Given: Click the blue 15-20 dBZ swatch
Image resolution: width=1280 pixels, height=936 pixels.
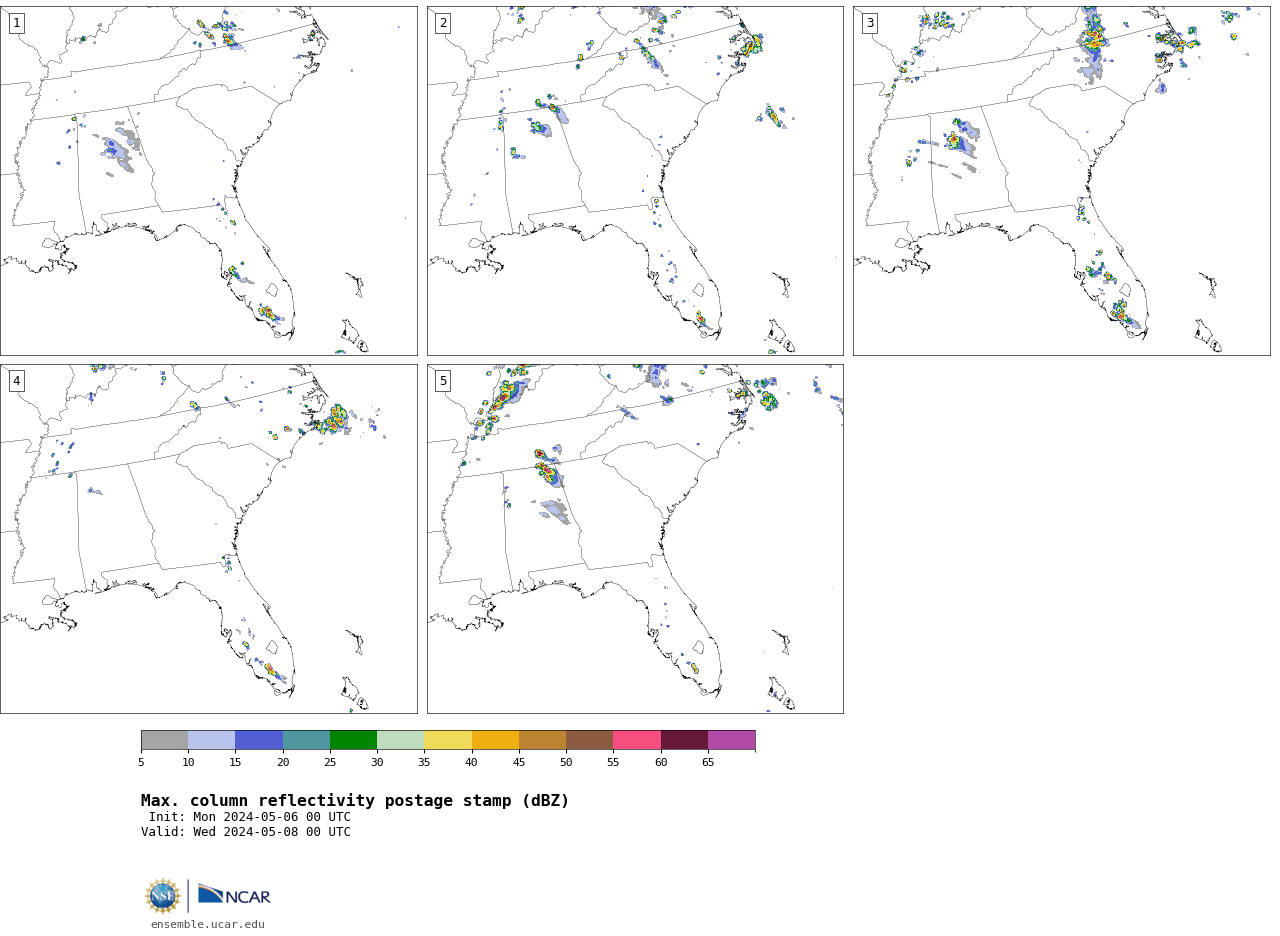Looking at the screenshot, I should 259,740.
